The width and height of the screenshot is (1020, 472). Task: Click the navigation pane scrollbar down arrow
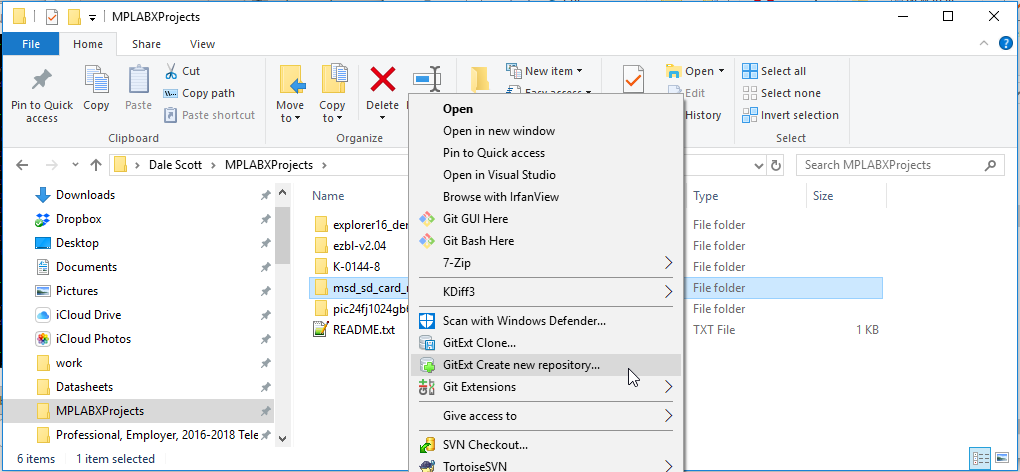(282, 438)
